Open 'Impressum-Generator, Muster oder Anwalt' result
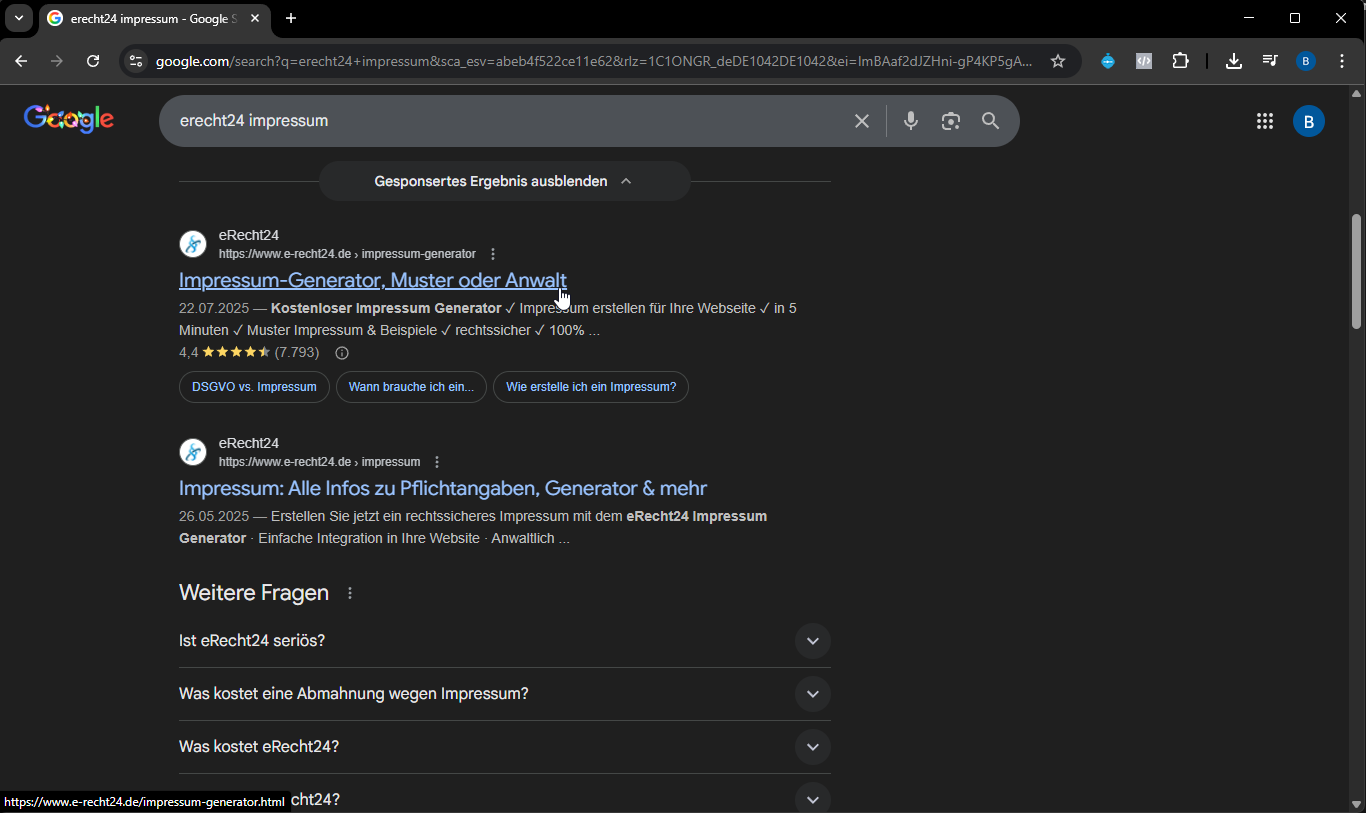Screen dimensions: 1366x813 pos(373,280)
